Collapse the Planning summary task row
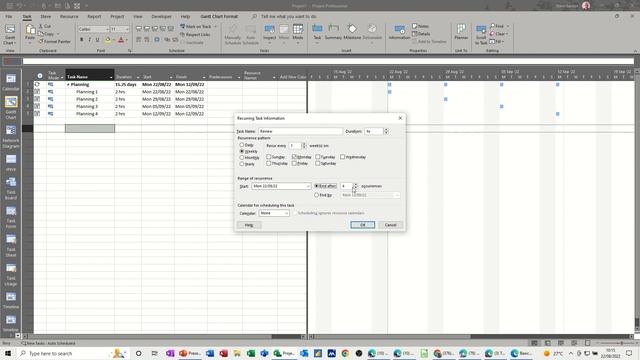640x360 pixels. tap(68, 84)
